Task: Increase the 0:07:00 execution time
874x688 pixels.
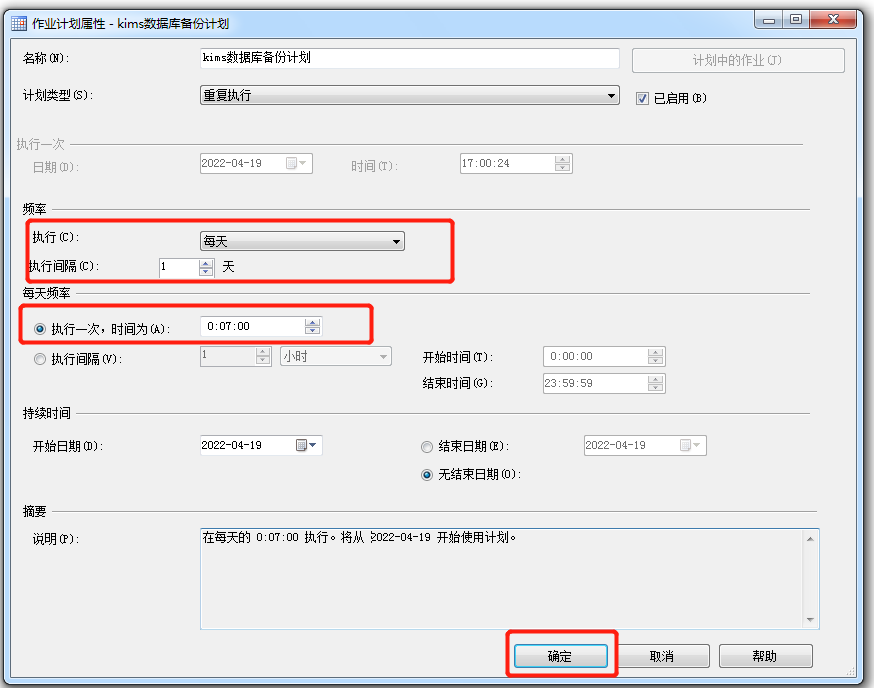Action: (313, 322)
